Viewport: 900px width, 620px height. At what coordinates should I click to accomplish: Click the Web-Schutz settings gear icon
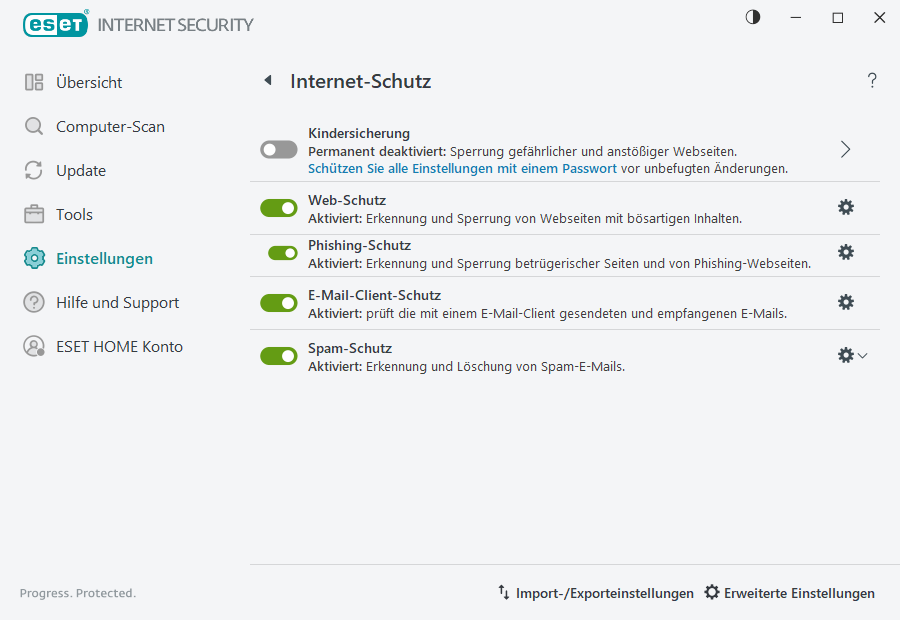(846, 207)
